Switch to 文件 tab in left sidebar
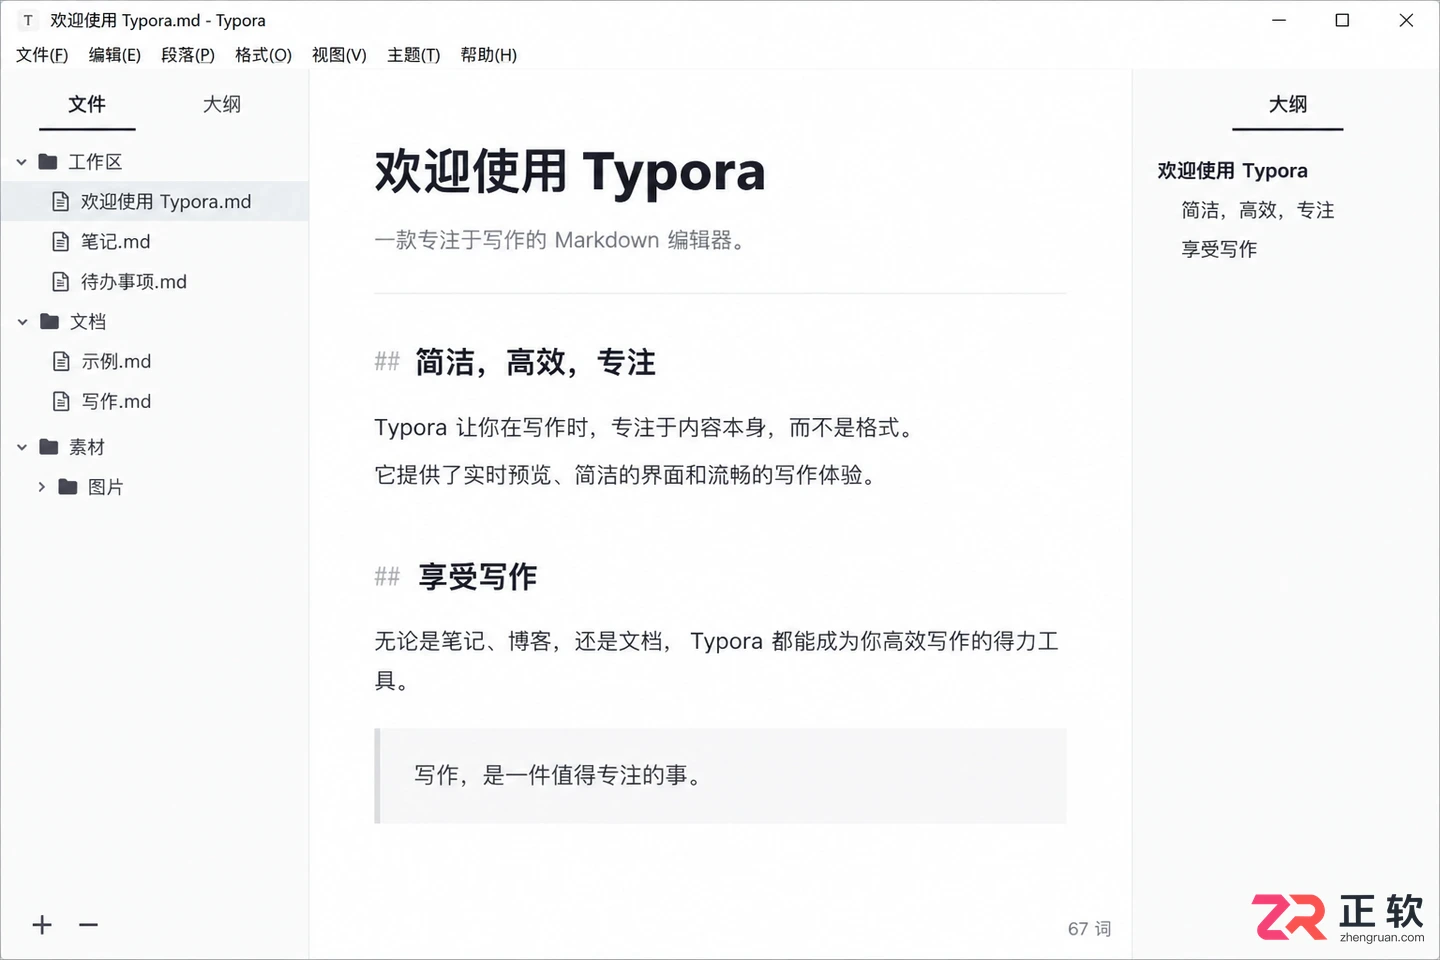Image resolution: width=1440 pixels, height=960 pixels. (87, 105)
